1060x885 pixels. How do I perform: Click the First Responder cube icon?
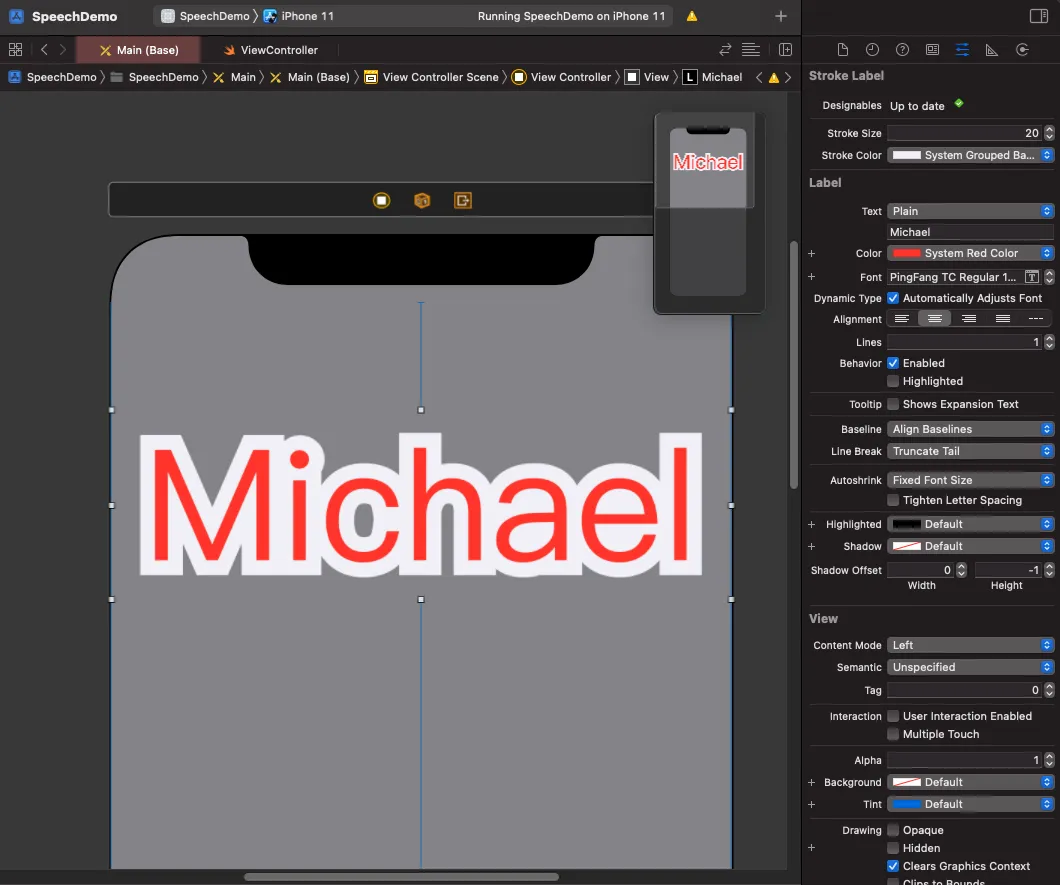(421, 200)
